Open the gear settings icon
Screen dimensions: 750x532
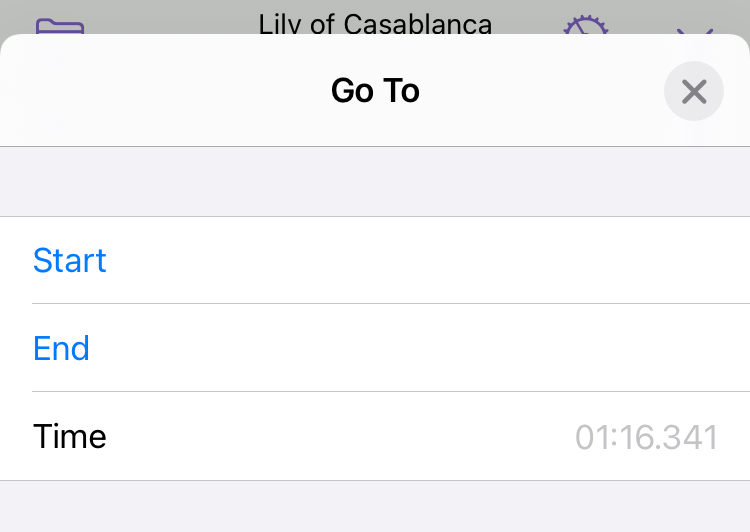[586, 25]
